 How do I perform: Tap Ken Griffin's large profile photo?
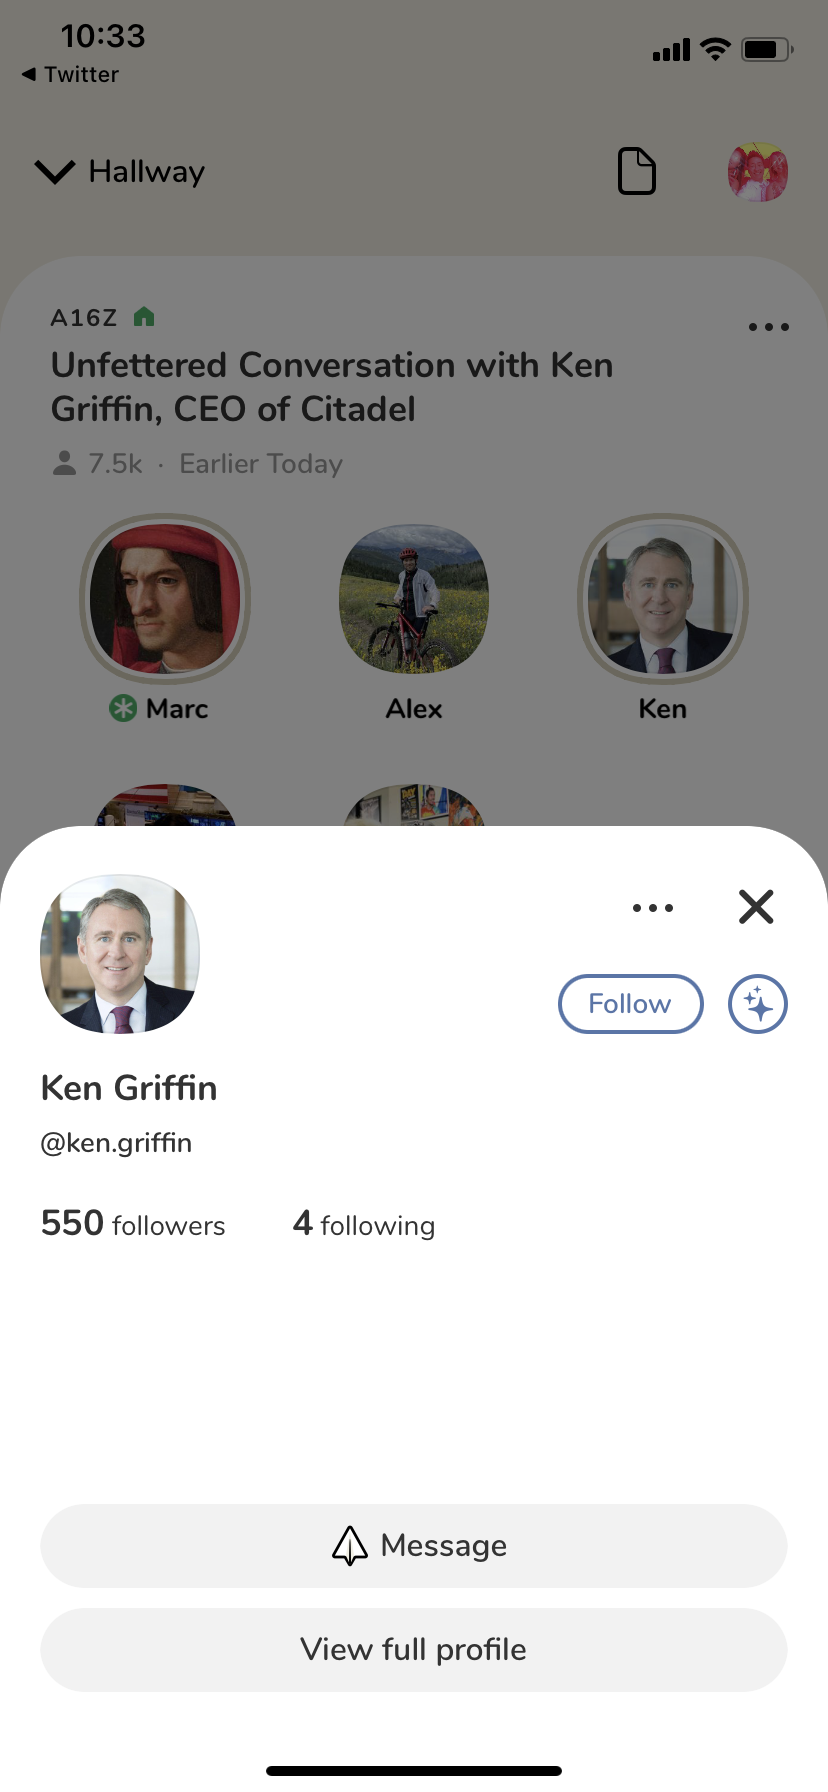120,954
